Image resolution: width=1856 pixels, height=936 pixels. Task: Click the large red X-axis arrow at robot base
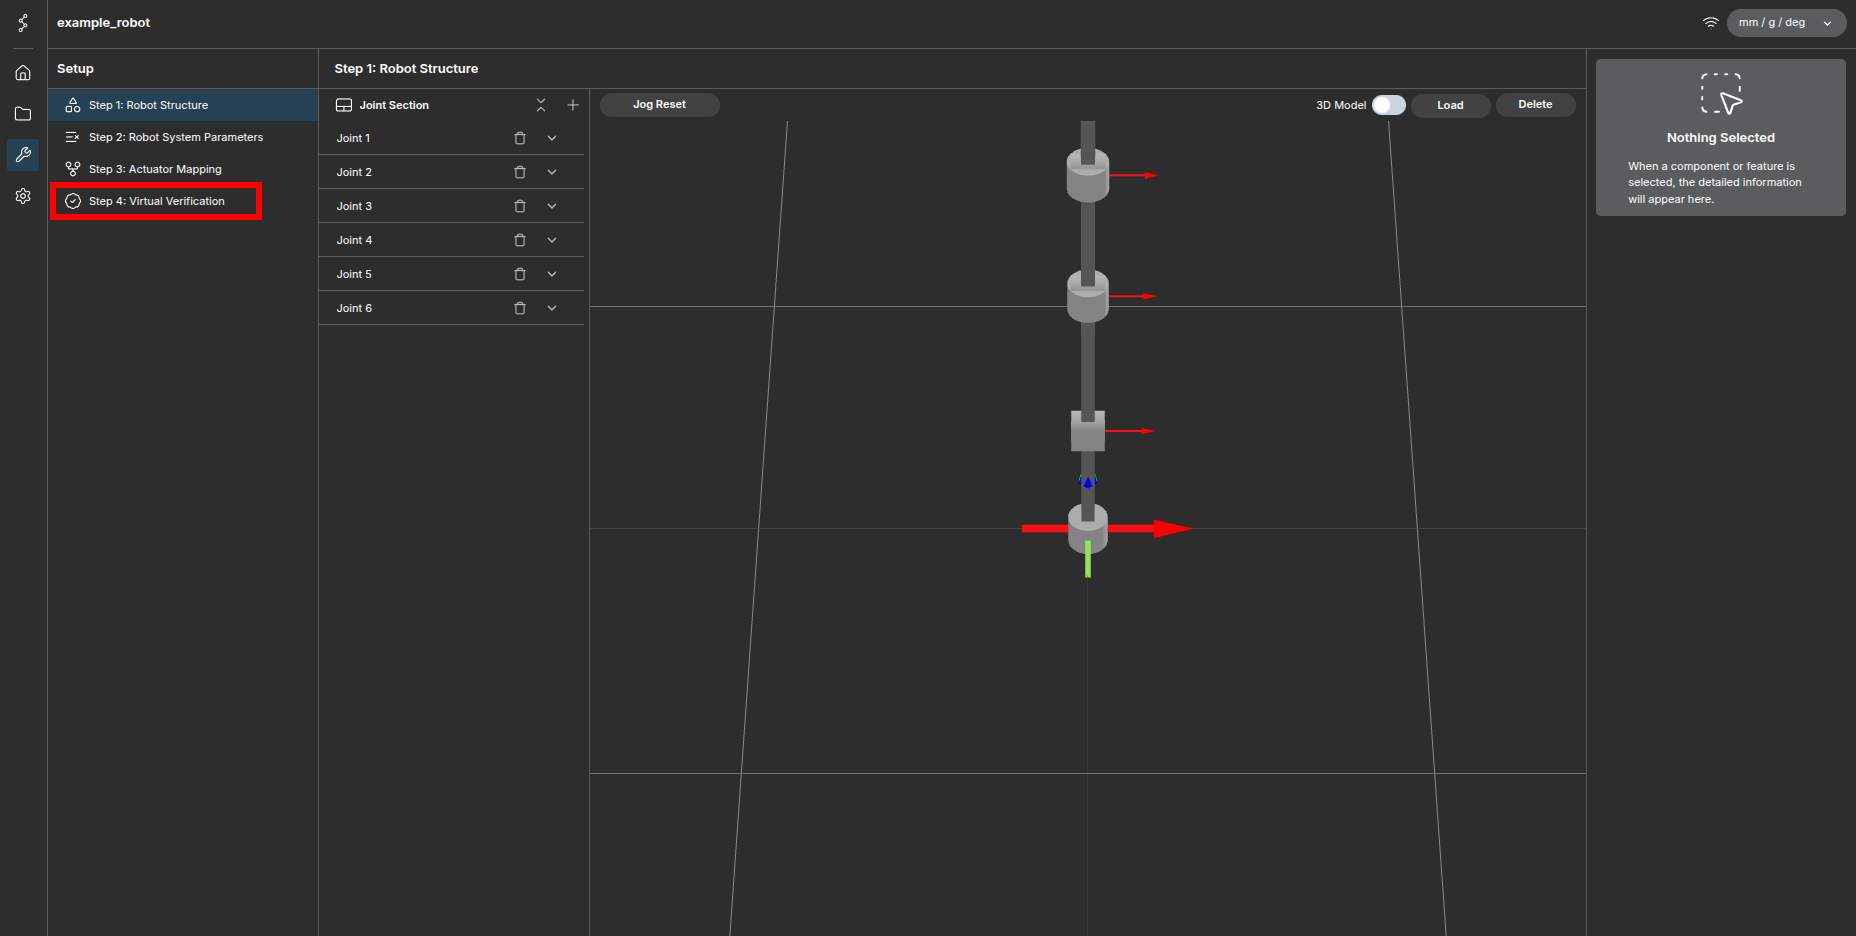(x=1168, y=528)
